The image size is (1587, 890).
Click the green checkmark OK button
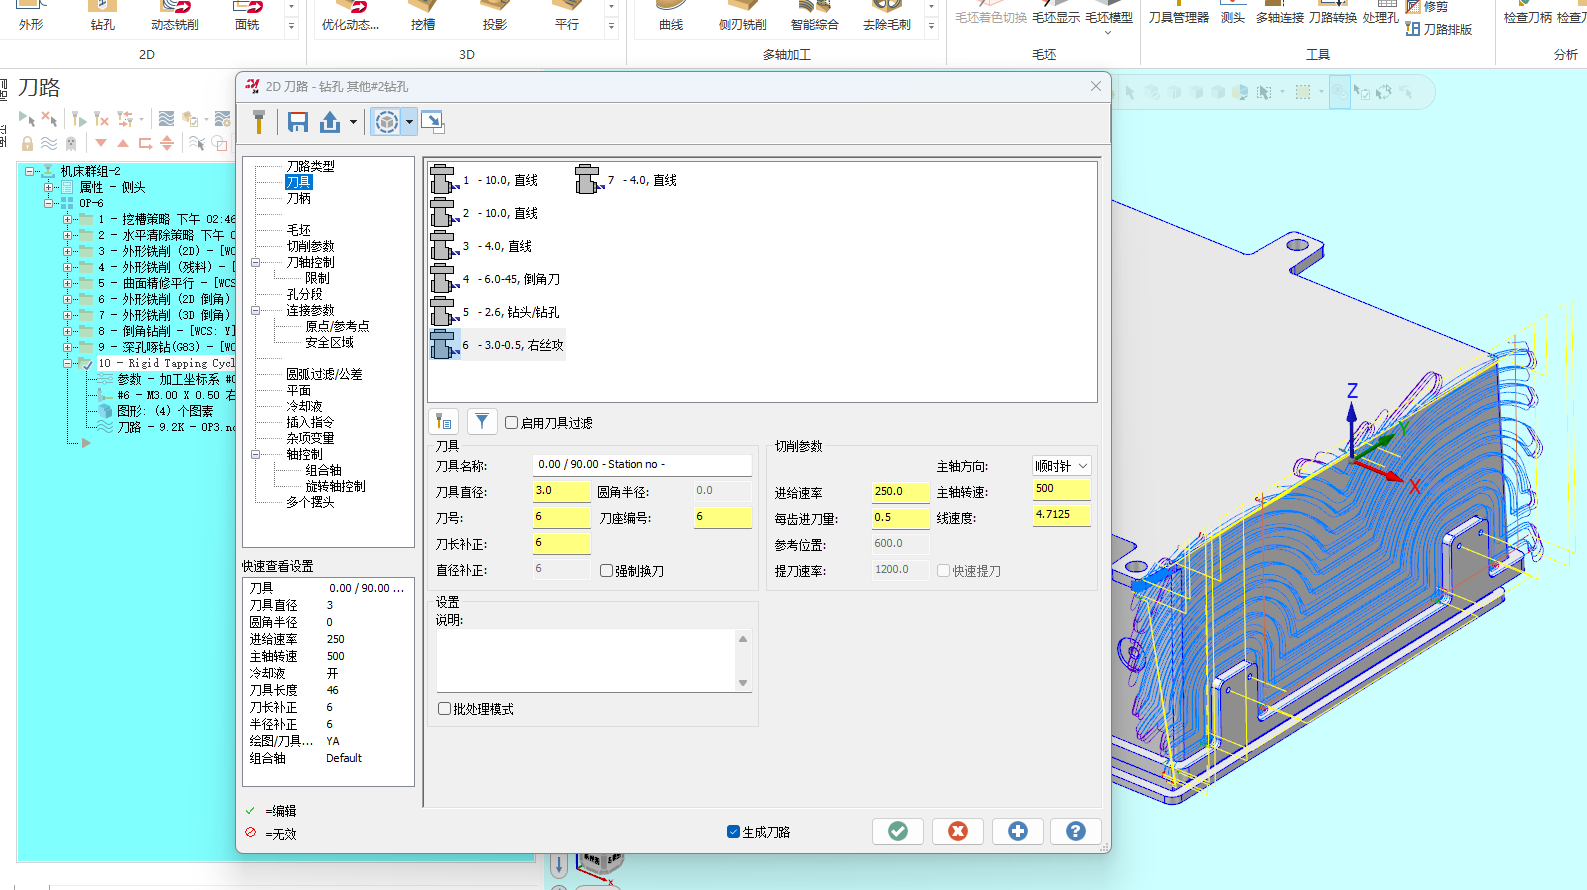(x=898, y=832)
